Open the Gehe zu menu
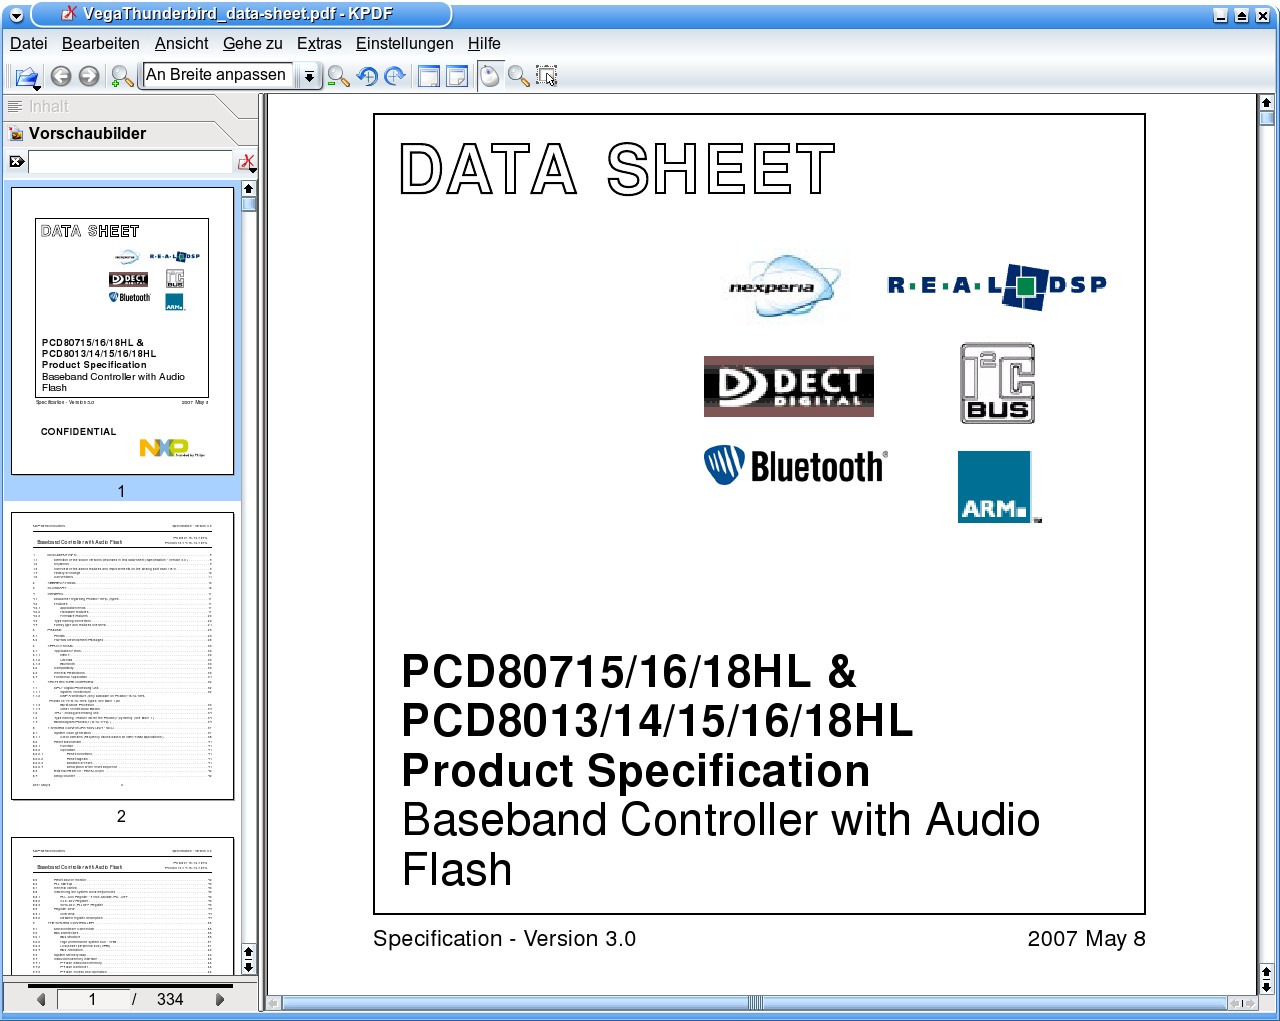 [x=253, y=44]
